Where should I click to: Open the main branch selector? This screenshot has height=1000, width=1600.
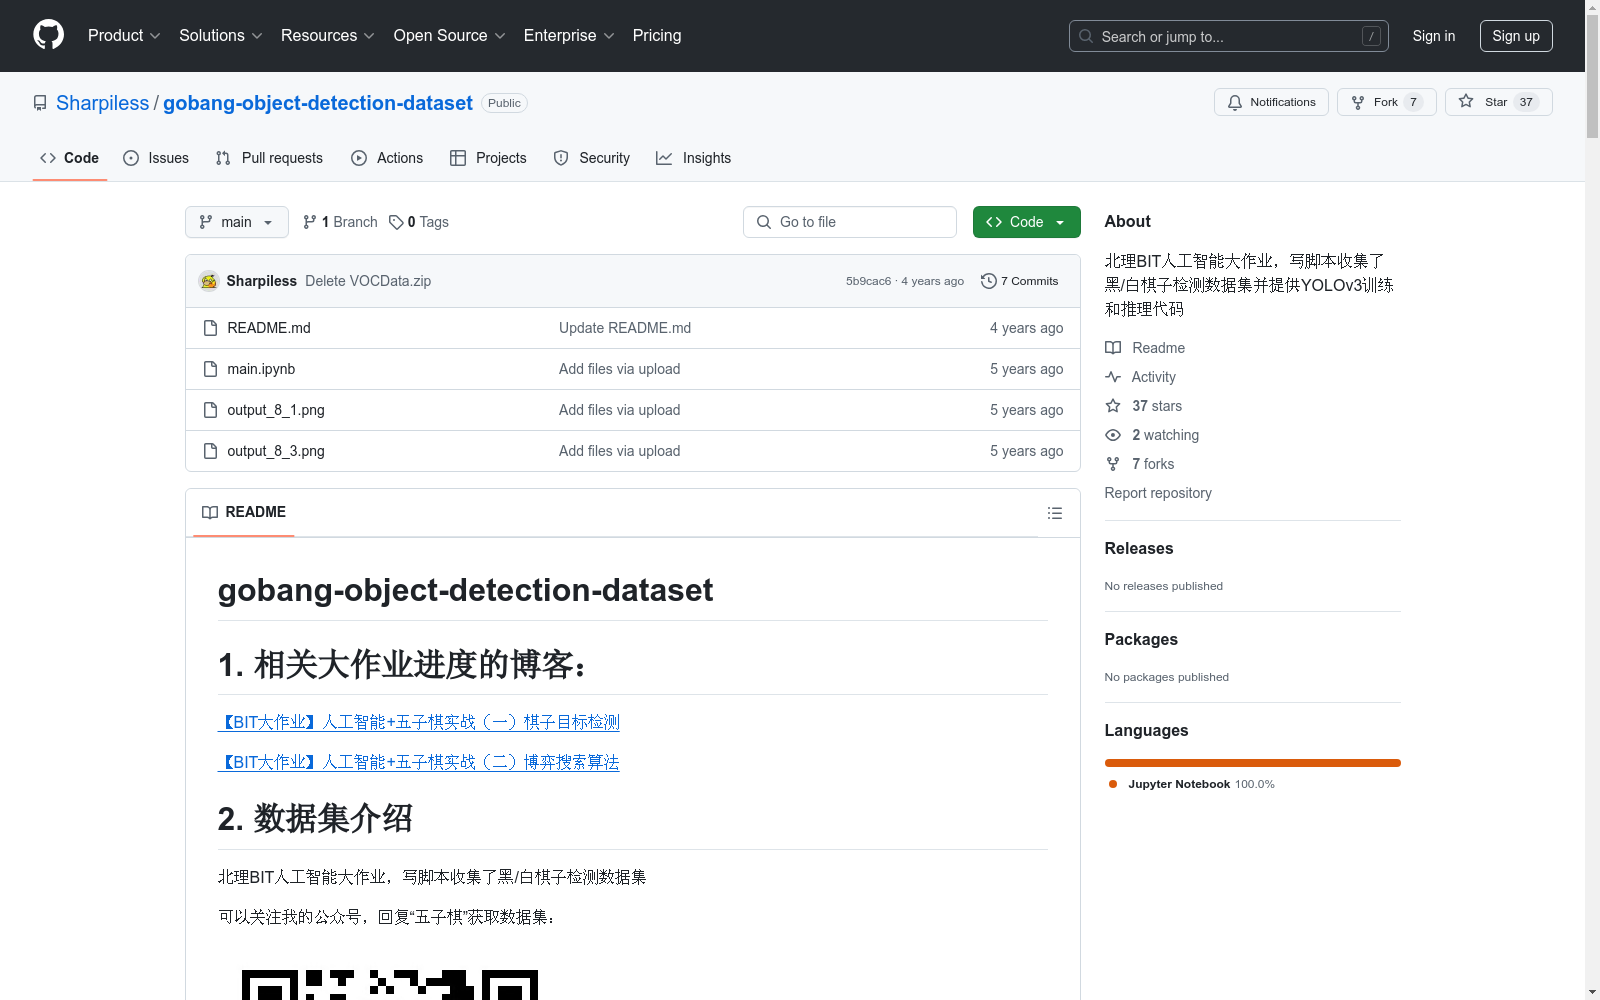(x=237, y=222)
